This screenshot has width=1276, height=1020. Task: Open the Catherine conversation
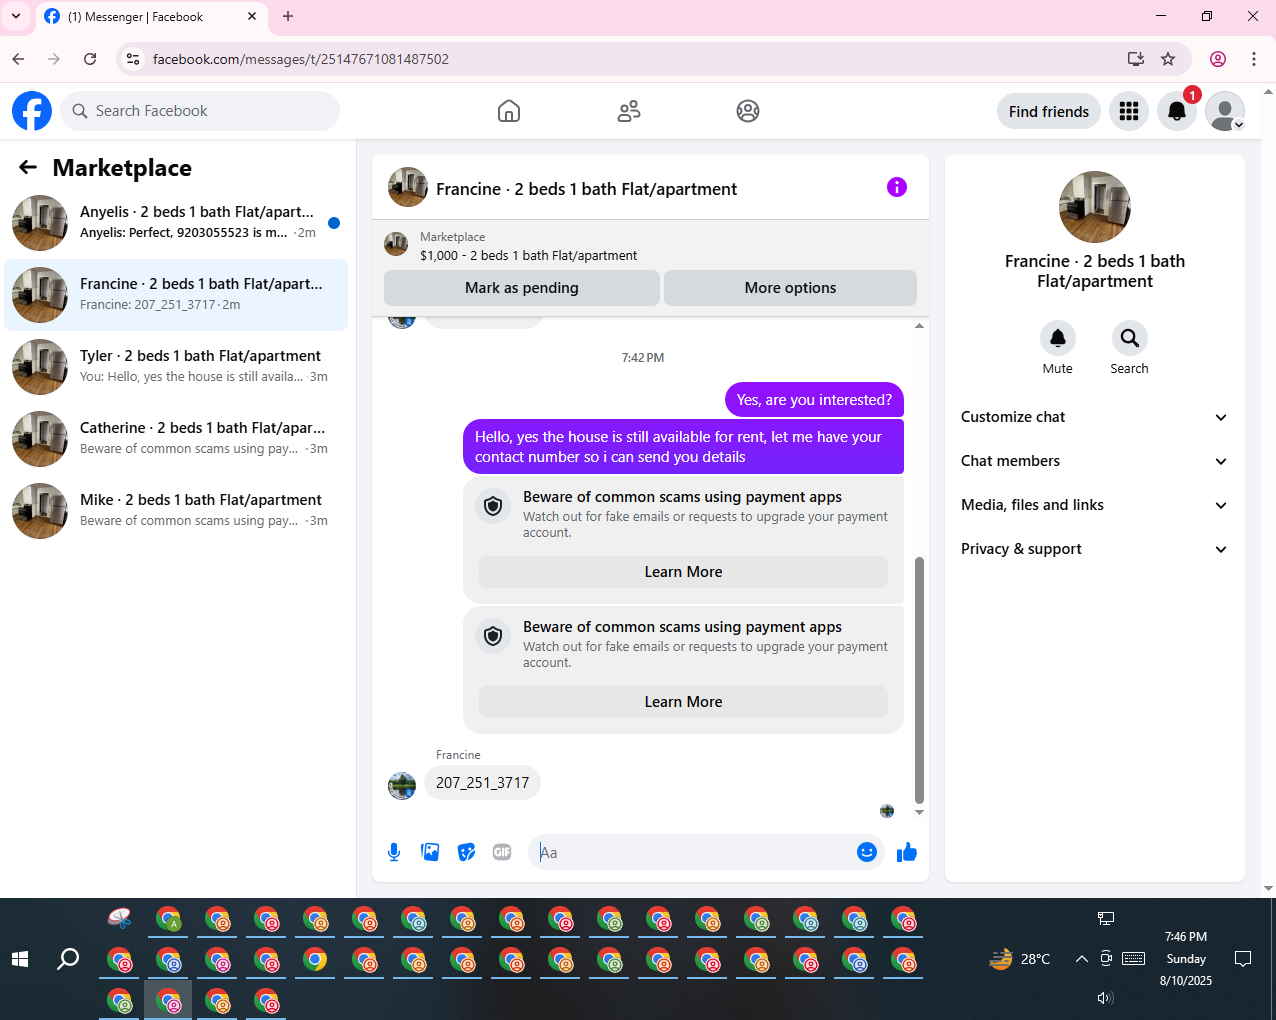[176, 439]
